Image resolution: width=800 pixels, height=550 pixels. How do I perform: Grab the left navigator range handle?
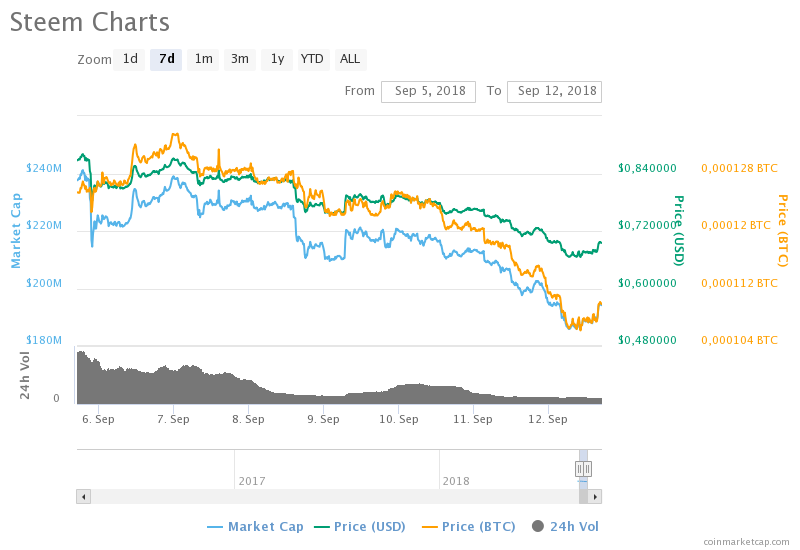(580, 468)
